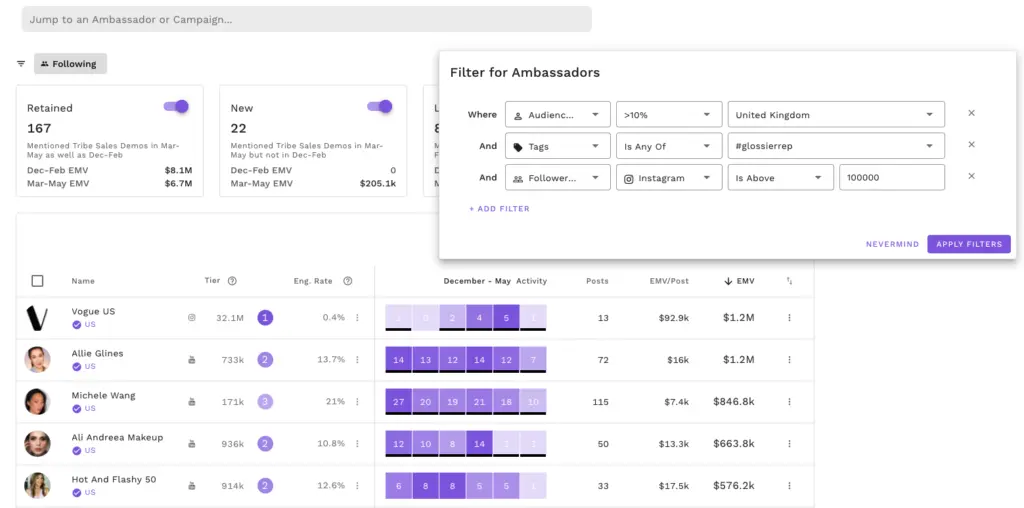Toggle off the Retained segment switch
Screen dimensions: 1024x508
(x=176, y=107)
